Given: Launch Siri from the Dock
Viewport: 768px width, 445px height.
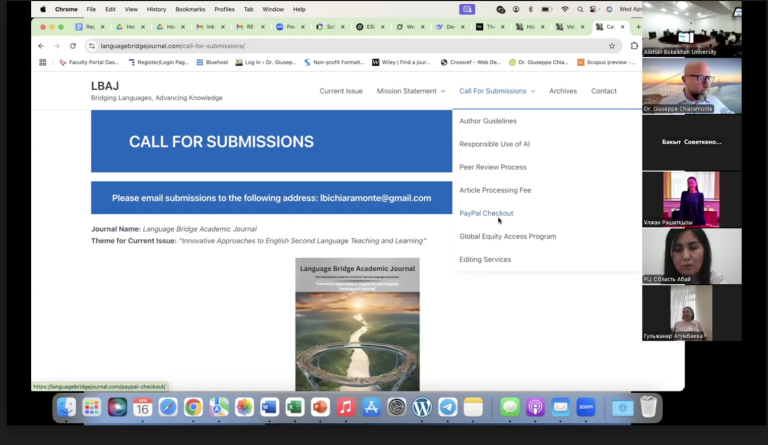Looking at the screenshot, I should pyautogui.click(x=117, y=407).
